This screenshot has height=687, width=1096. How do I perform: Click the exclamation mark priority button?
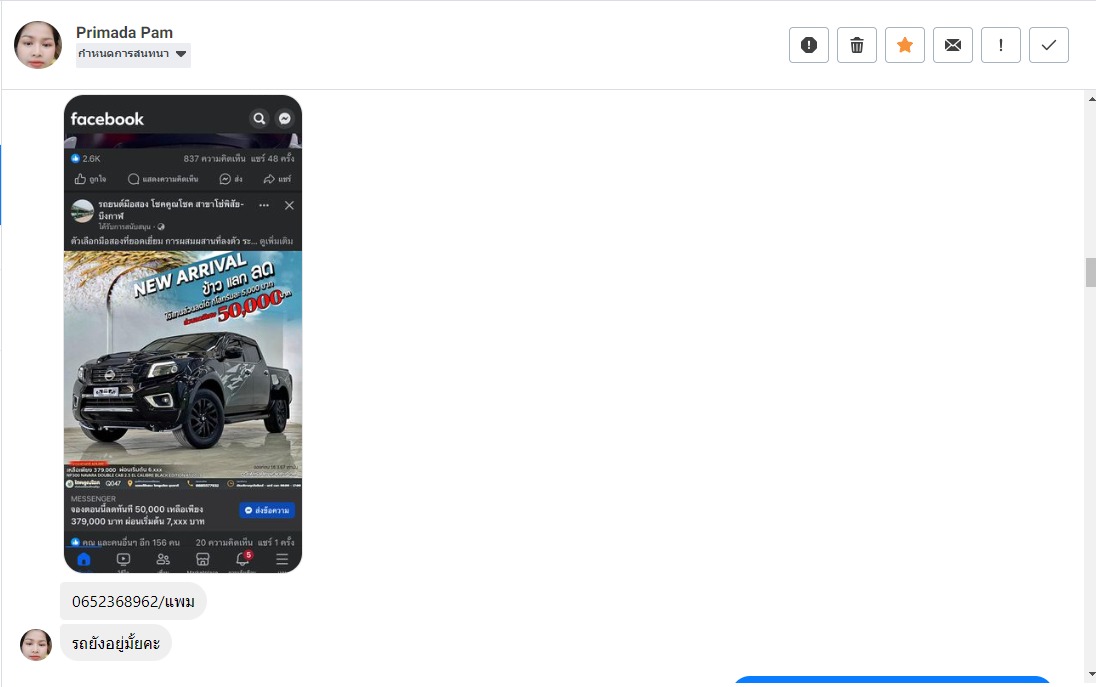point(1001,45)
